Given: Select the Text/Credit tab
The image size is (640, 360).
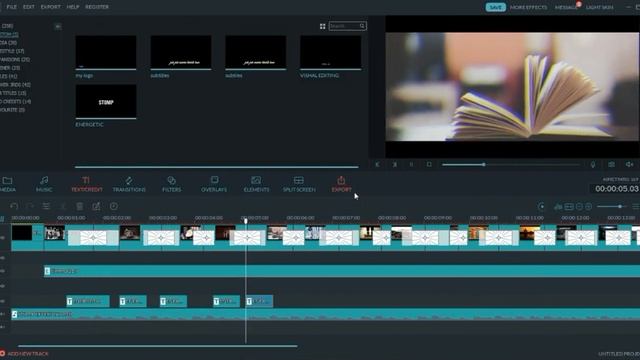Looking at the screenshot, I should [87, 184].
